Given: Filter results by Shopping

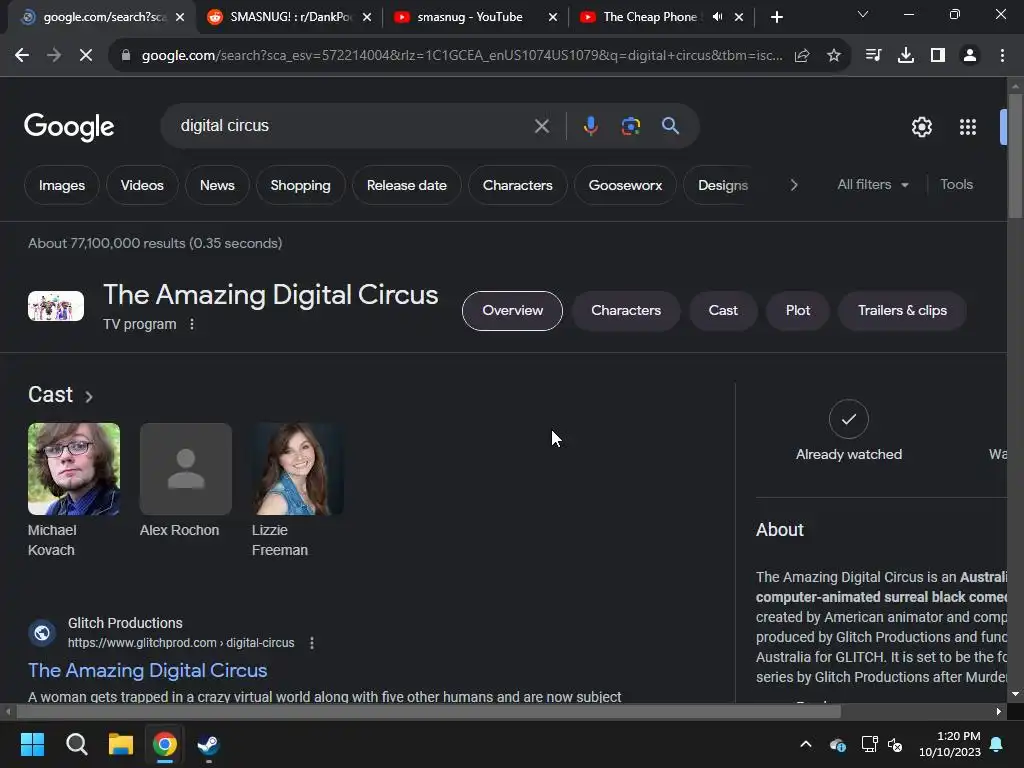Looking at the screenshot, I should [x=300, y=185].
